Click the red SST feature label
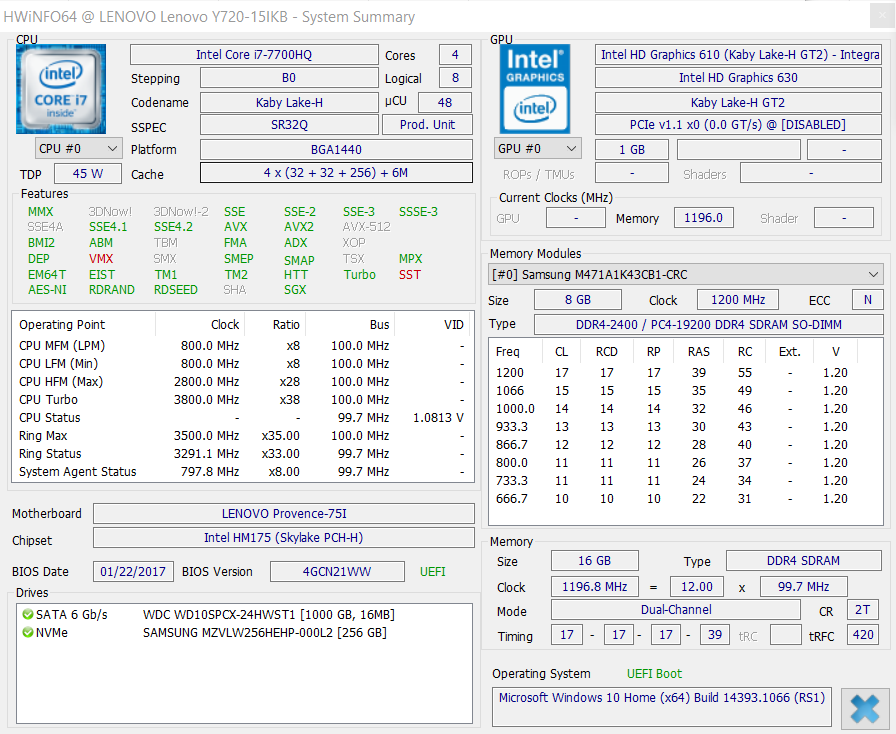Image resolution: width=896 pixels, height=734 pixels. tap(410, 275)
